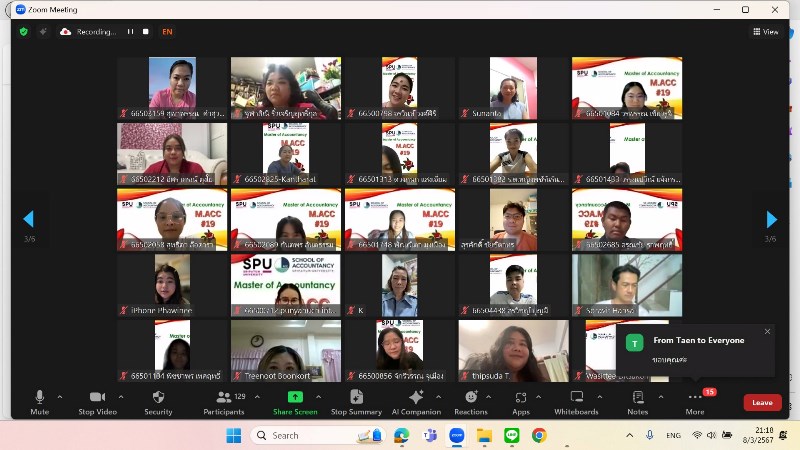The height and width of the screenshot is (450, 800).
Task: Click the tray microphone icon
Action: coord(649,435)
